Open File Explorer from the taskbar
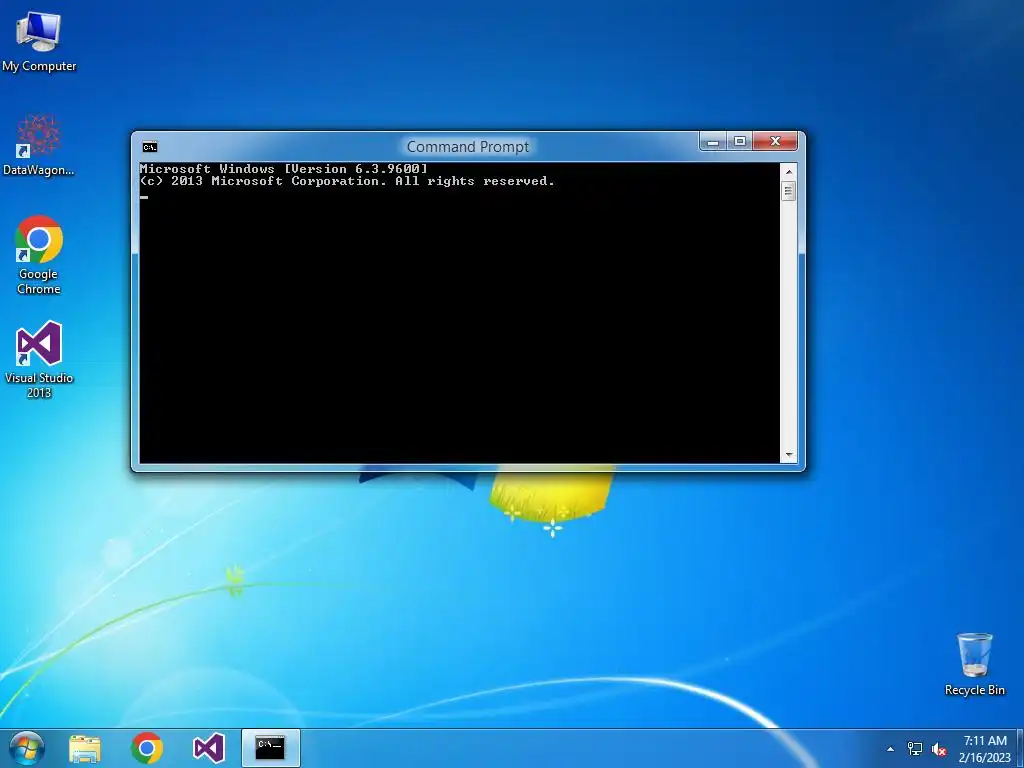The width and height of the screenshot is (1024, 768). (85, 748)
